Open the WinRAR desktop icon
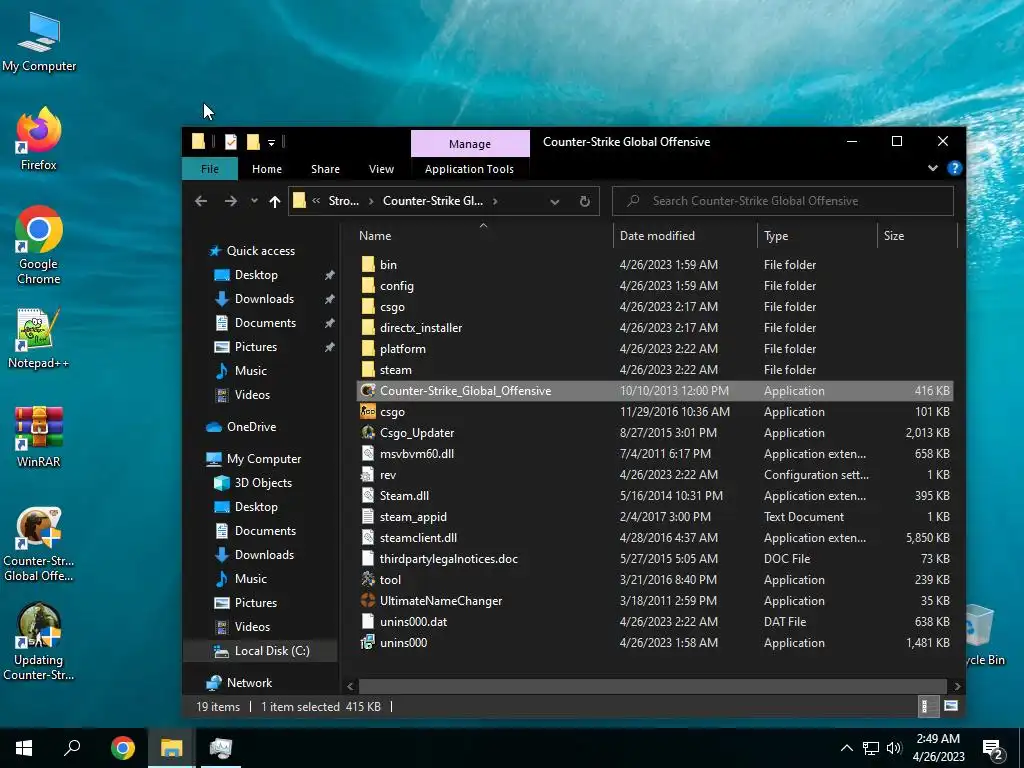This screenshot has height=768, width=1024. 39,436
